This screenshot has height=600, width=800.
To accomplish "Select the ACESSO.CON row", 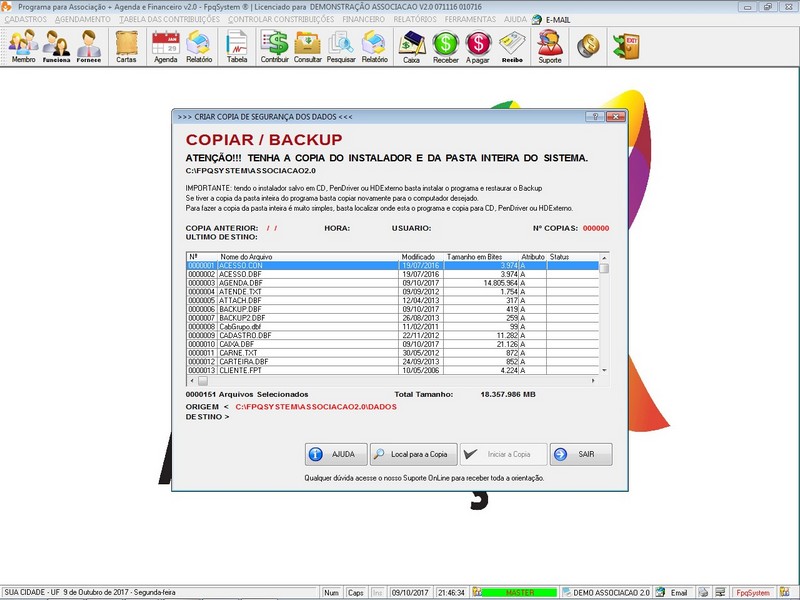I will [x=392, y=265].
